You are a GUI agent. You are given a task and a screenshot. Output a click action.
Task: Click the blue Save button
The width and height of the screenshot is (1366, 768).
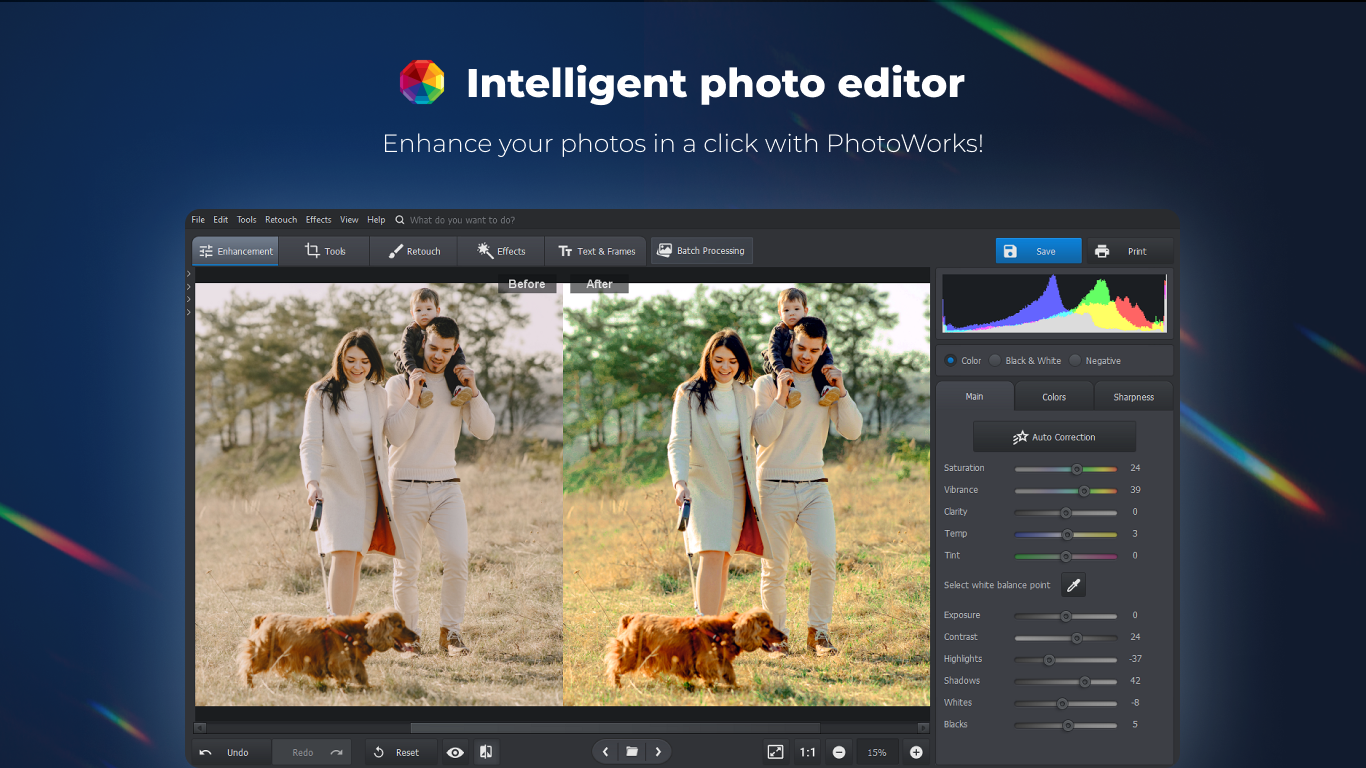[1038, 251]
